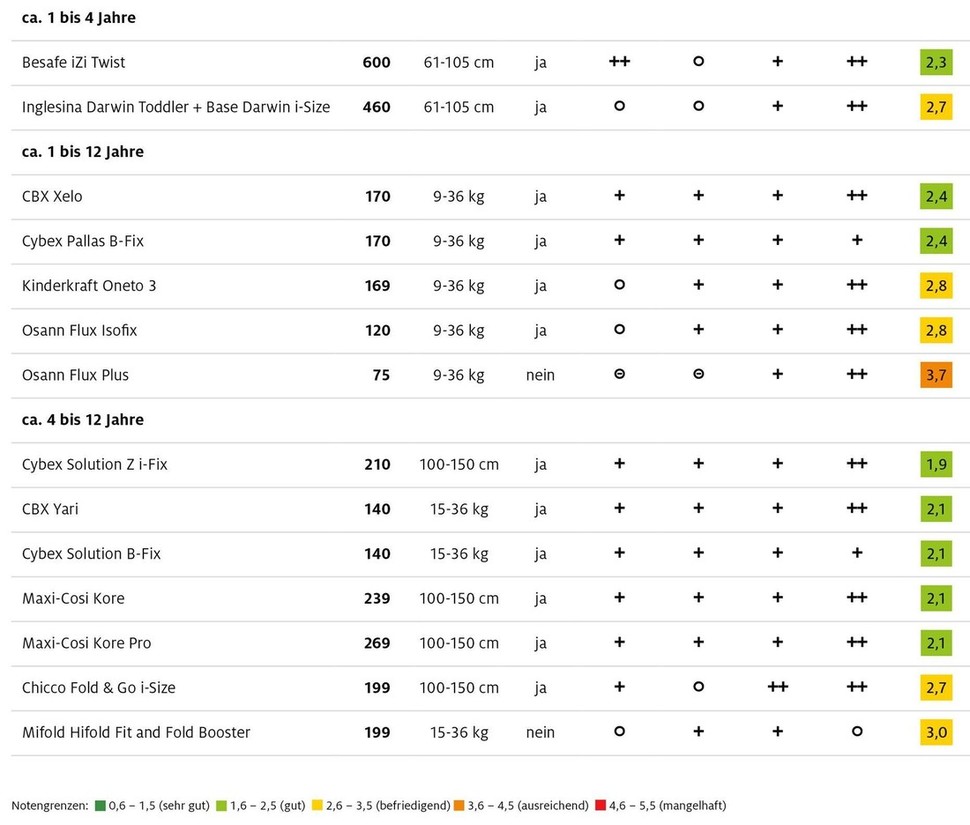970x825 pixels.
Task: Click the double-plus symbol in Cybex Solution Z i-Fix row
Action: (x=856, y=464)
